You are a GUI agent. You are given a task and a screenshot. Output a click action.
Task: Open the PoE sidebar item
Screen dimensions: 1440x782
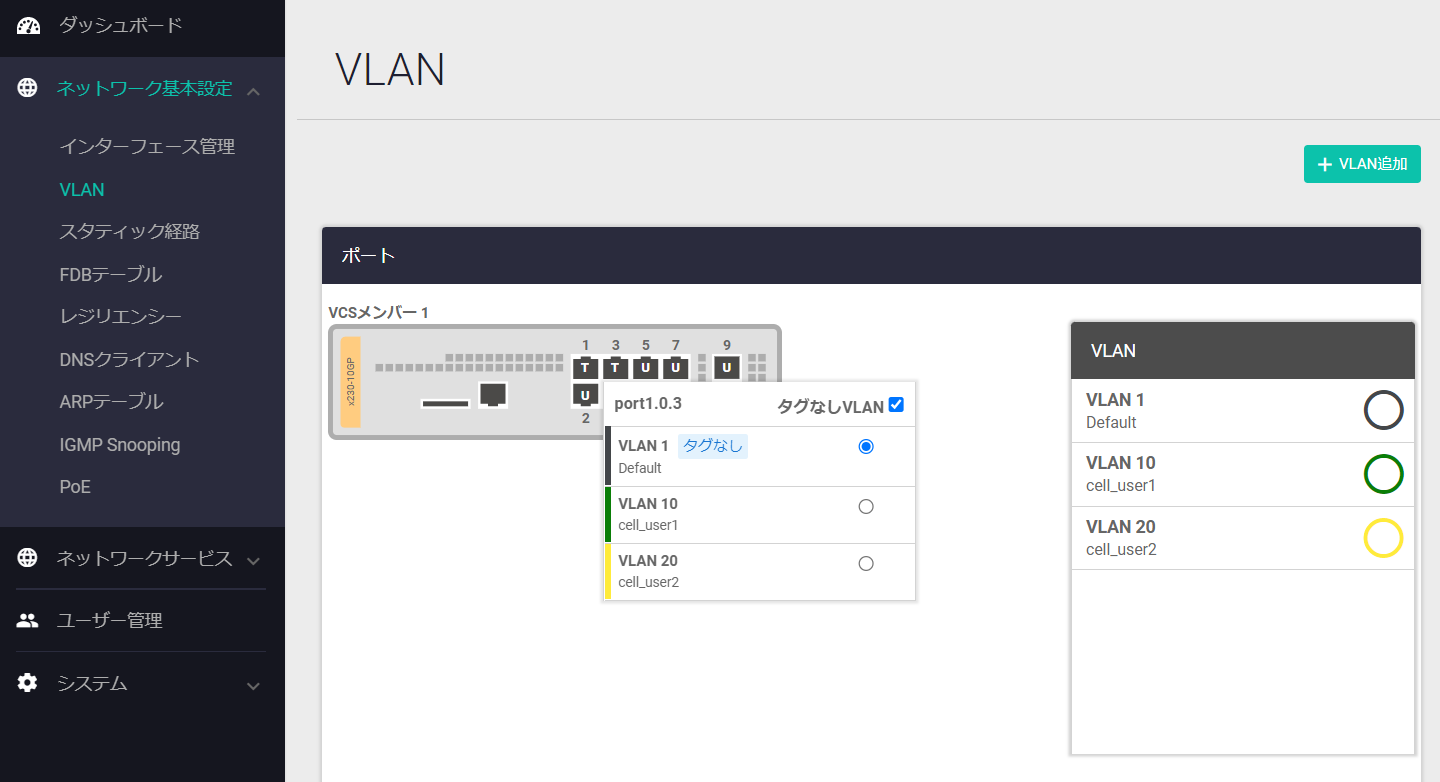tap(75, 486)
